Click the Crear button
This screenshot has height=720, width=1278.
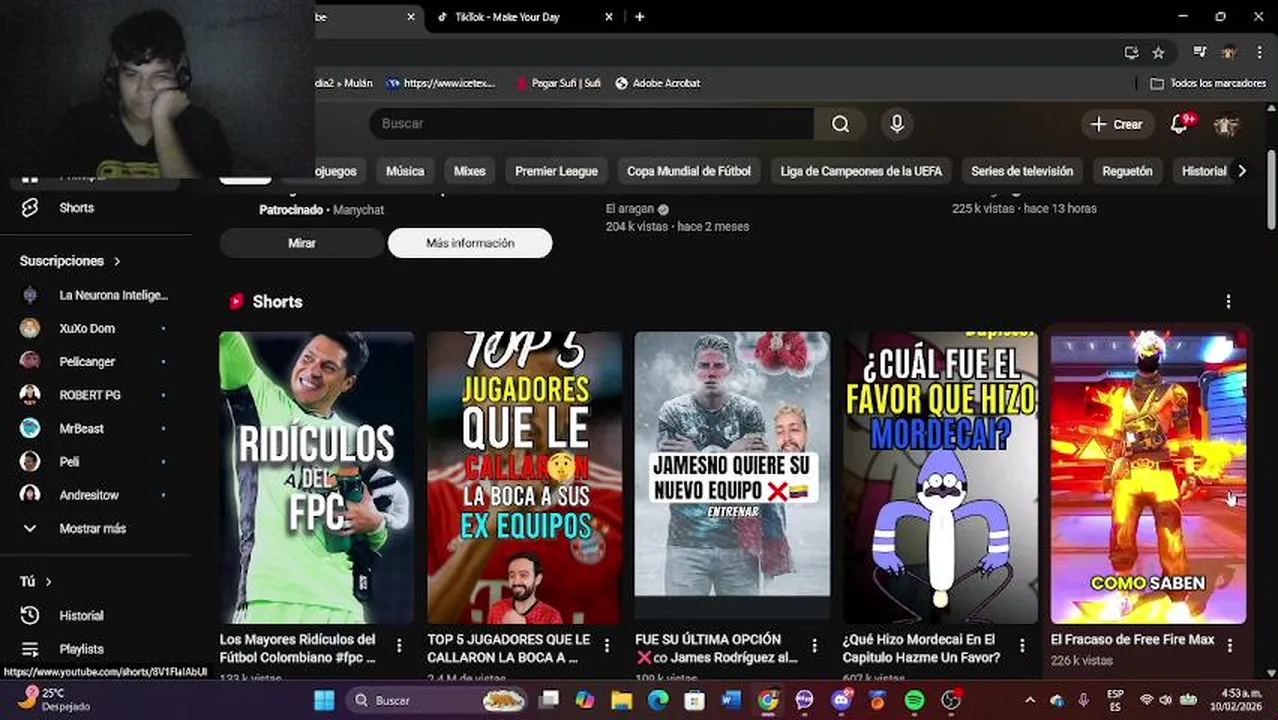click(1116, 124)
